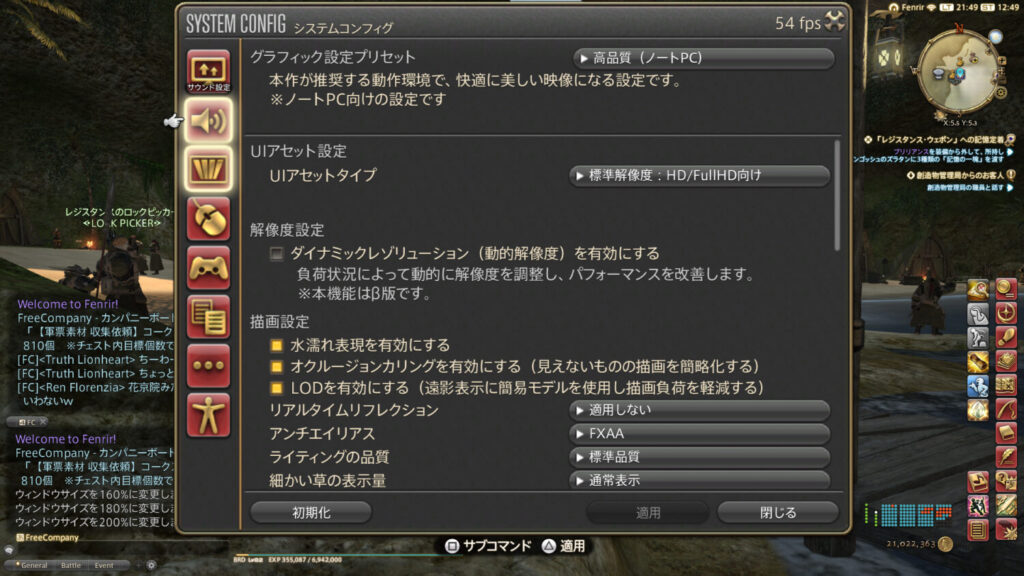Toggle 水濡れ表現を有効にする checkbox
Viewport: 1024px width, 576px height.
[277, 345]
